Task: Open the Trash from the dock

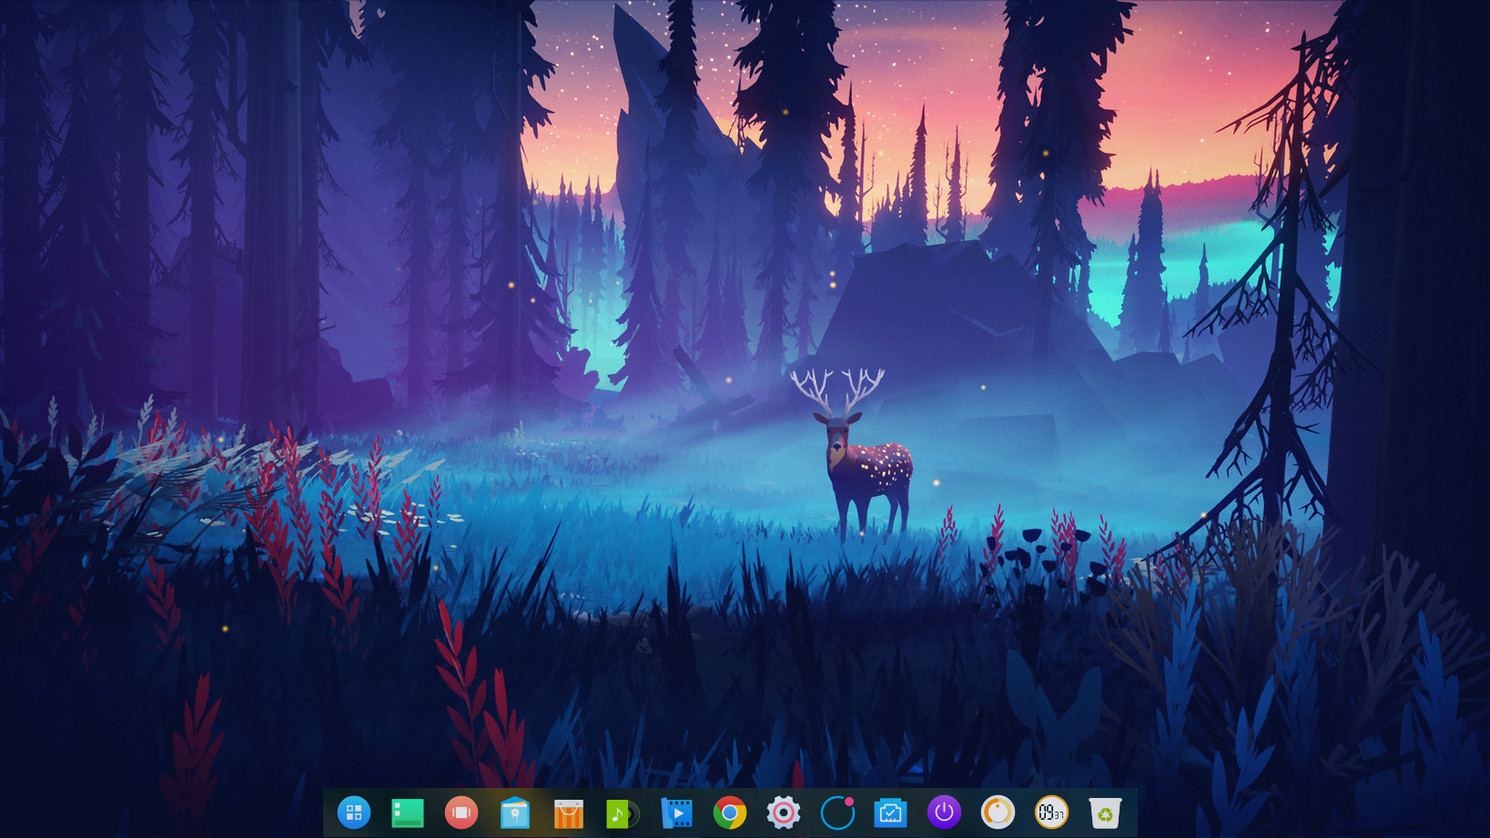Action: (1104, 813)
